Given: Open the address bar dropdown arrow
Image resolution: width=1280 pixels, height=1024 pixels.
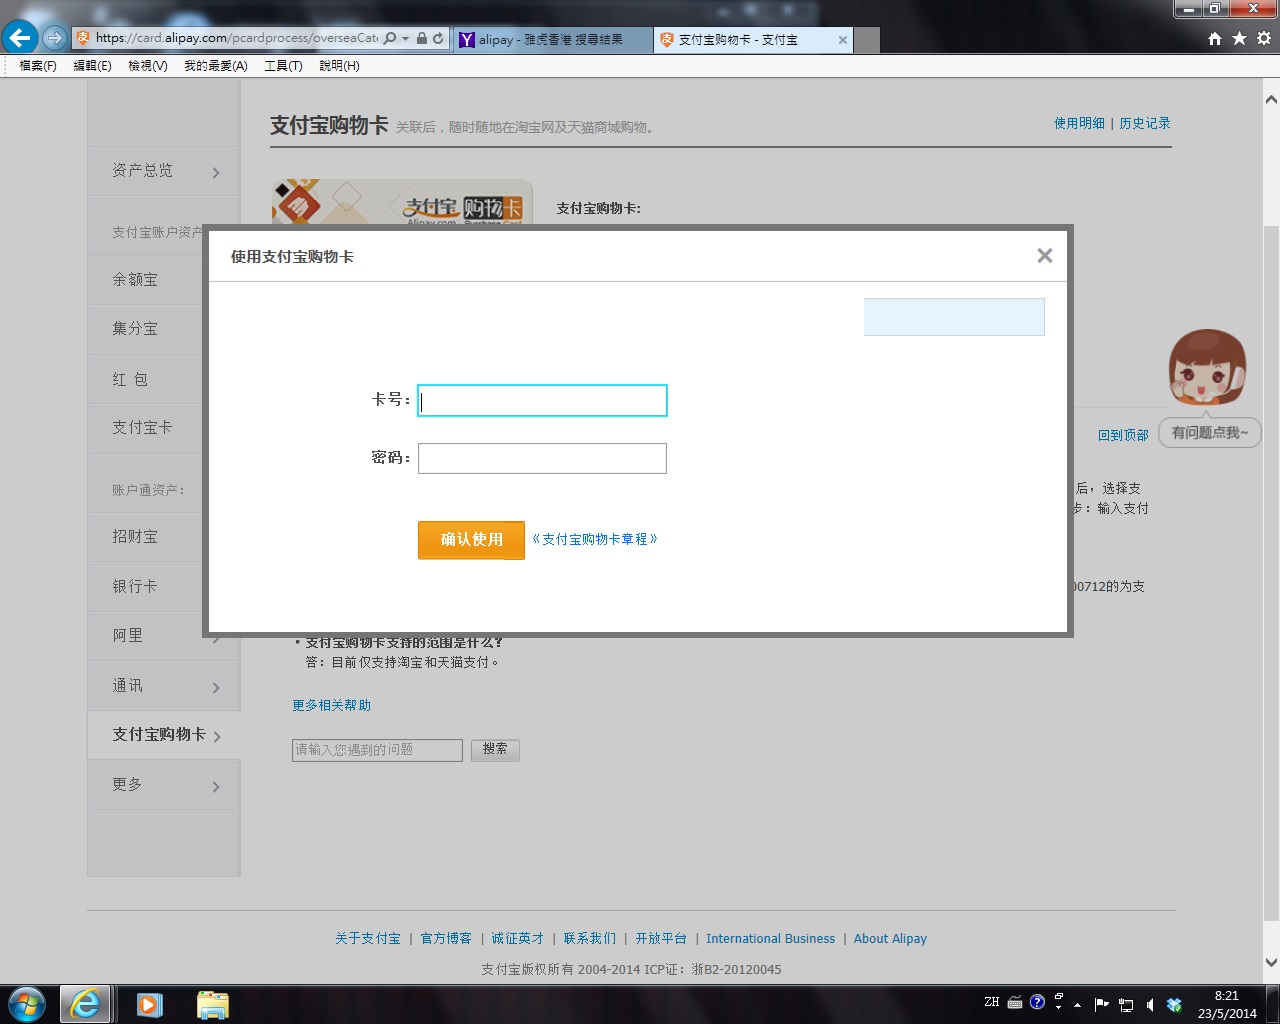Looking at the screenshot, I should point(405,39).
